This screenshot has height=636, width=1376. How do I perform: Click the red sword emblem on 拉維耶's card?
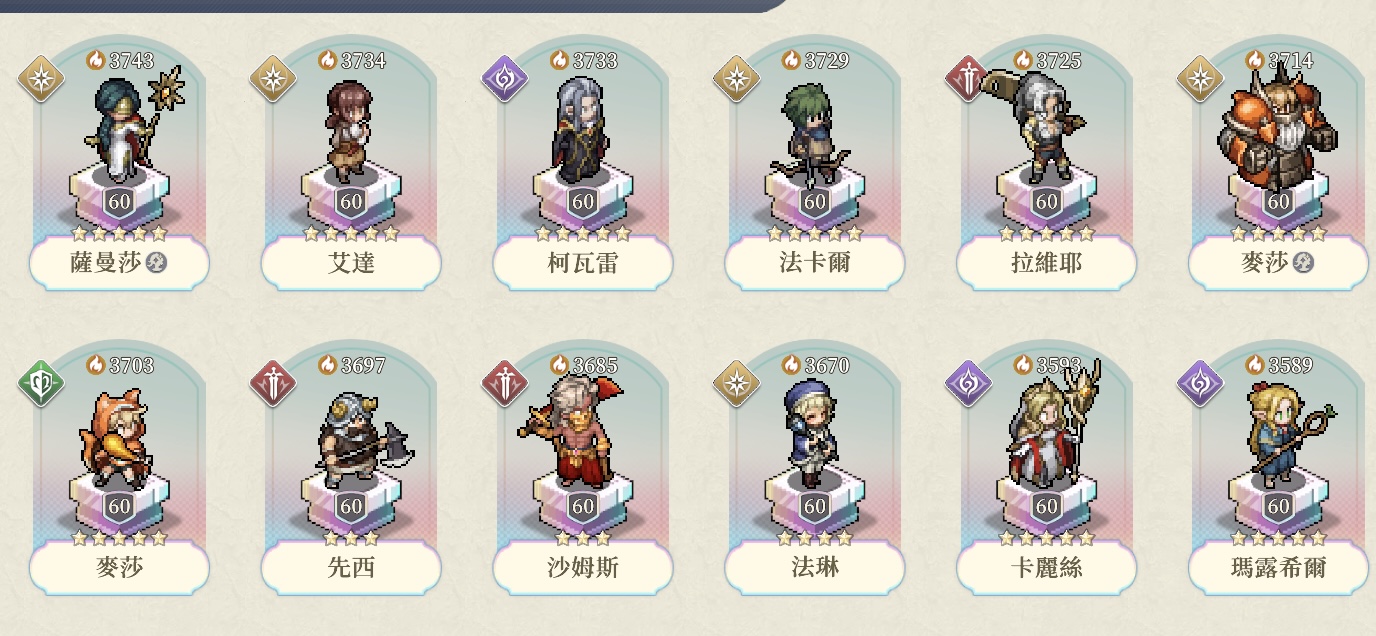click(x=969, y=79)
